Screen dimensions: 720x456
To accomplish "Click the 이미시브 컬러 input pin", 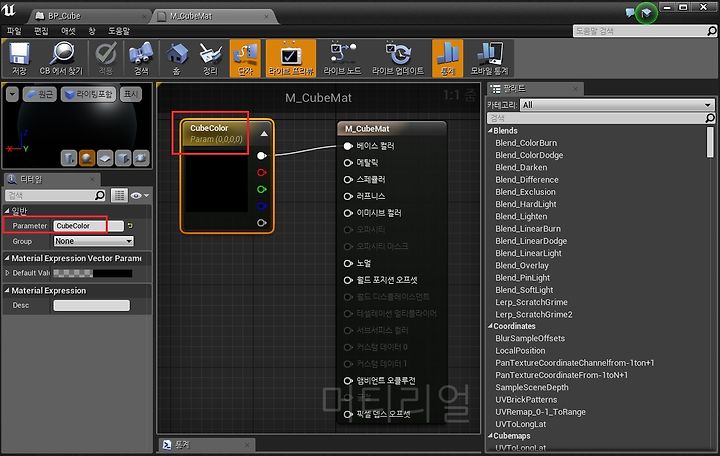I will click(x=348, y=213).
